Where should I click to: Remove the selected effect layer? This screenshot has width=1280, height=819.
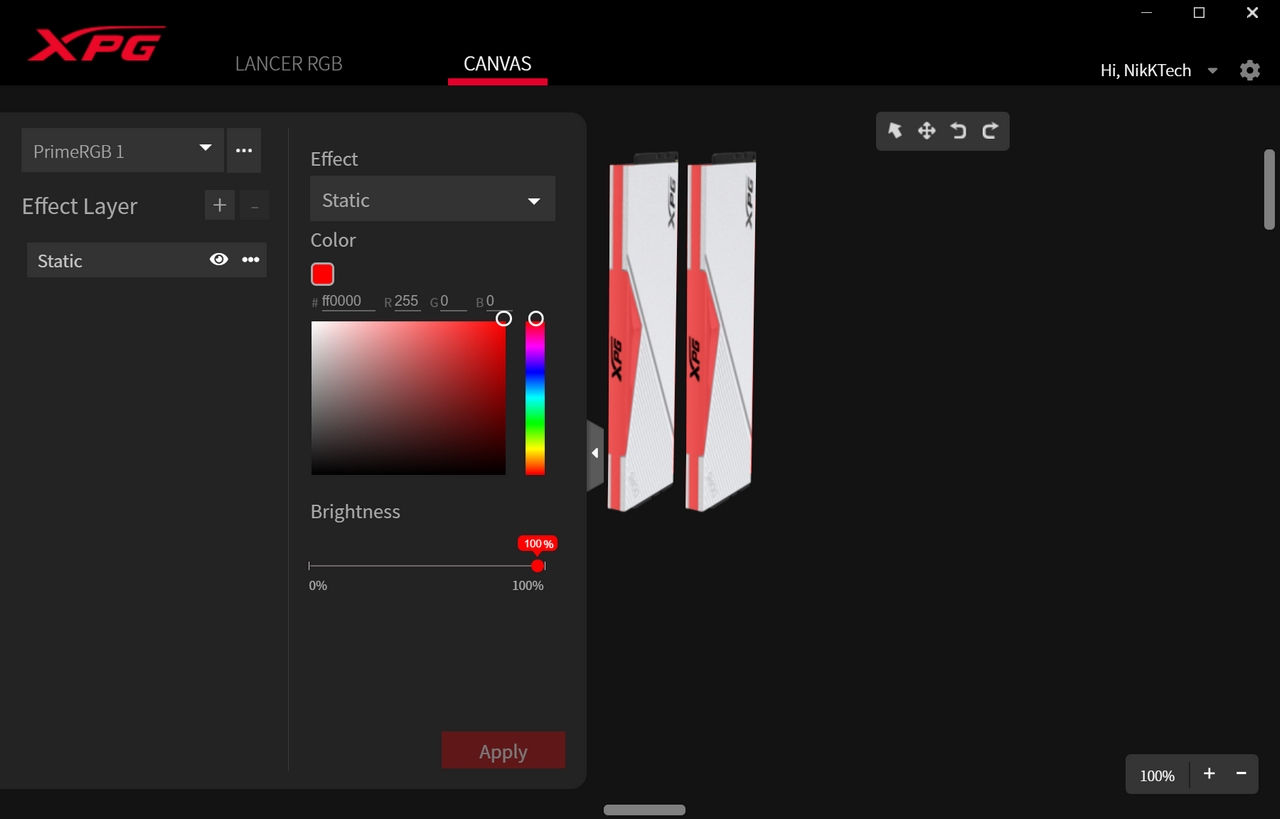pos(254,206)
